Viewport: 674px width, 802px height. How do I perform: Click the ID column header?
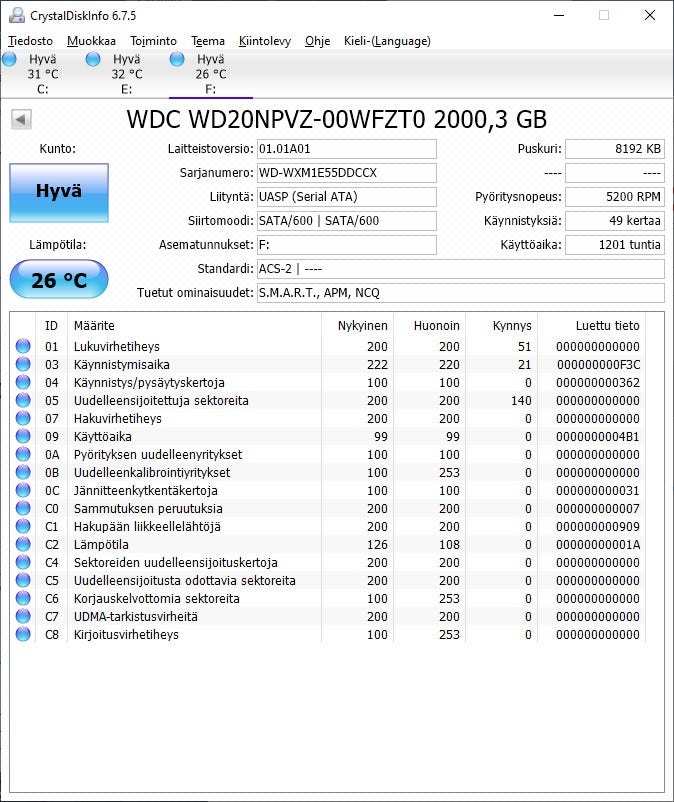[x=52, y=326]
